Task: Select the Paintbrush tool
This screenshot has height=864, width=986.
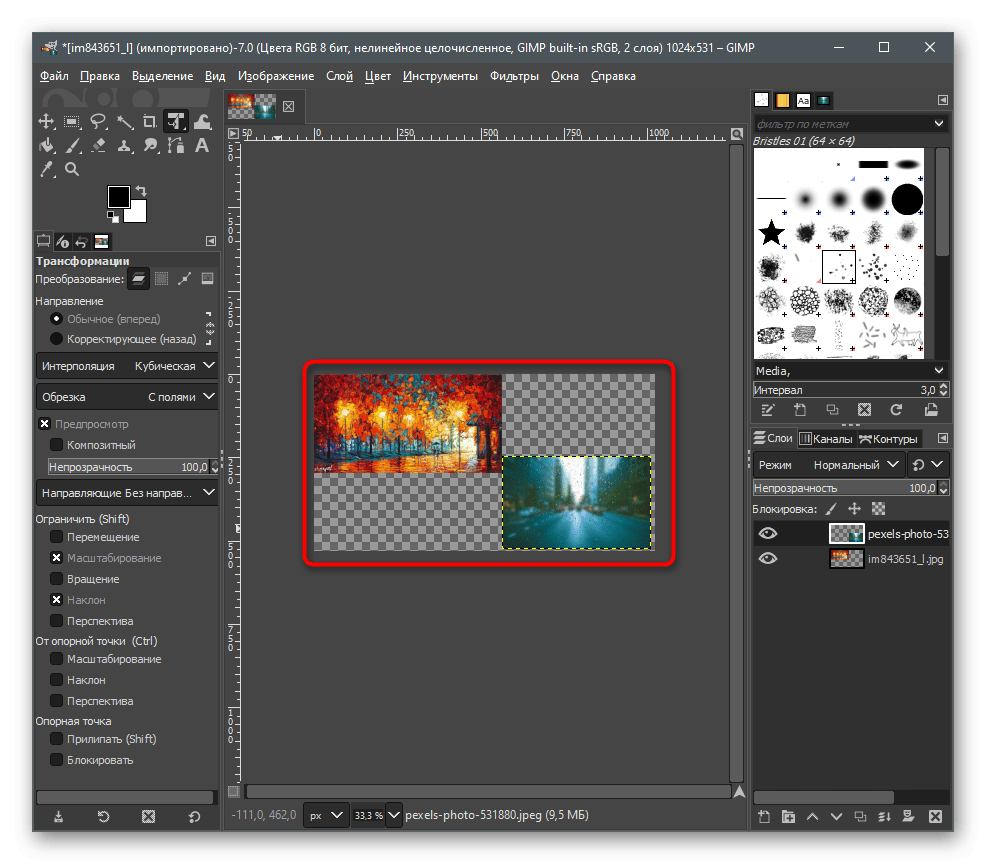Action: point(73,146)
